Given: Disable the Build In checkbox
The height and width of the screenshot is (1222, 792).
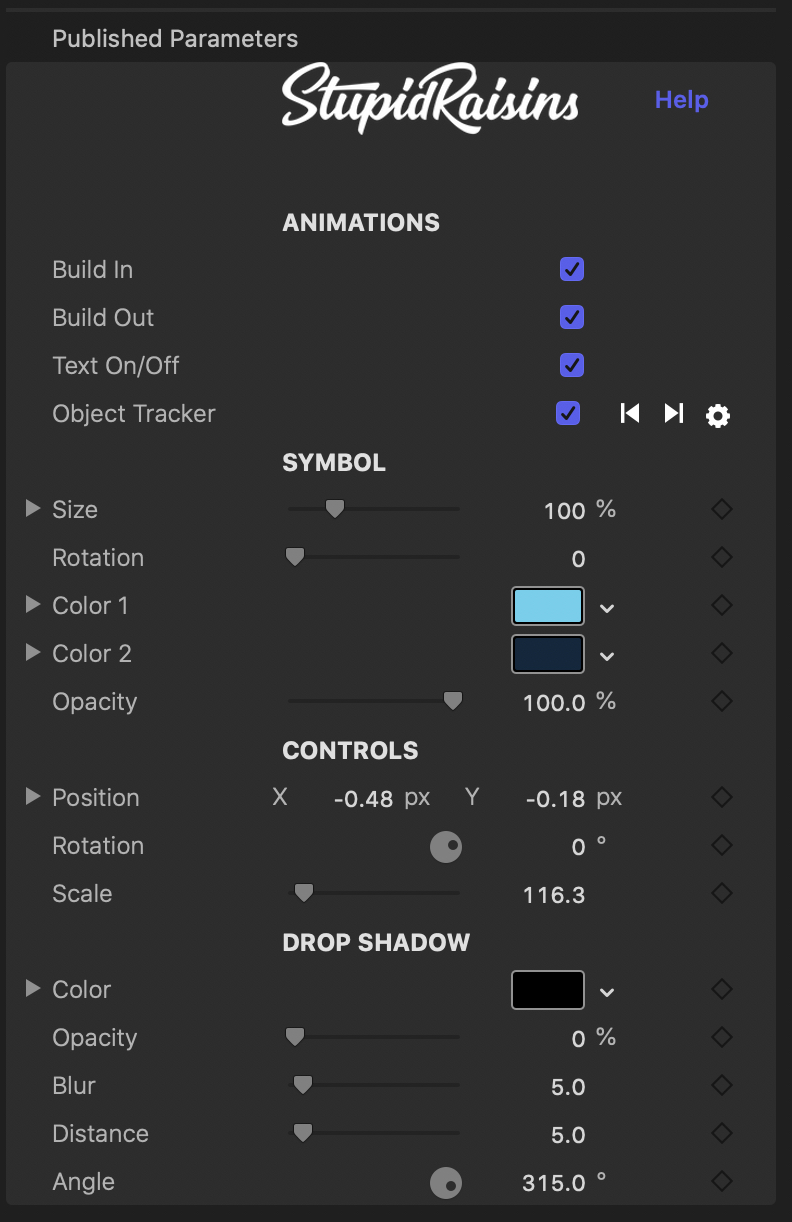Looking at the screenshot, I should [571, 269].
